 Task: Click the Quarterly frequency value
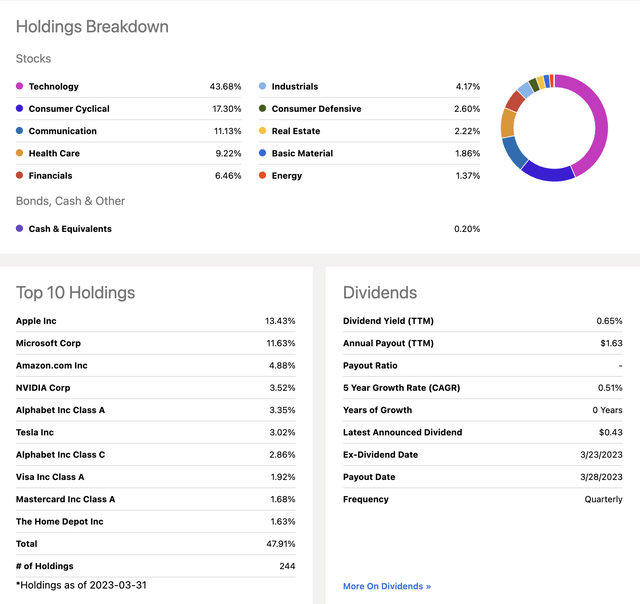click(603, 499)
